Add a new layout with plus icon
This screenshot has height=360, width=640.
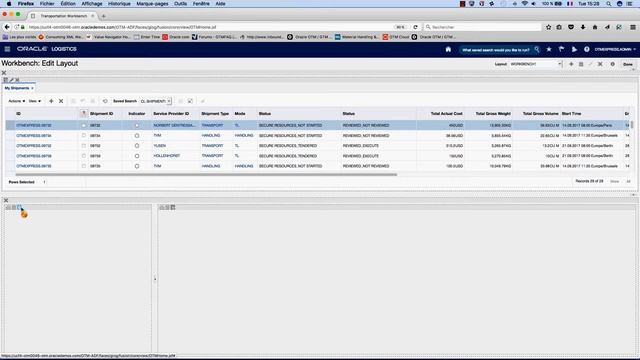click(x=571, y=64)
